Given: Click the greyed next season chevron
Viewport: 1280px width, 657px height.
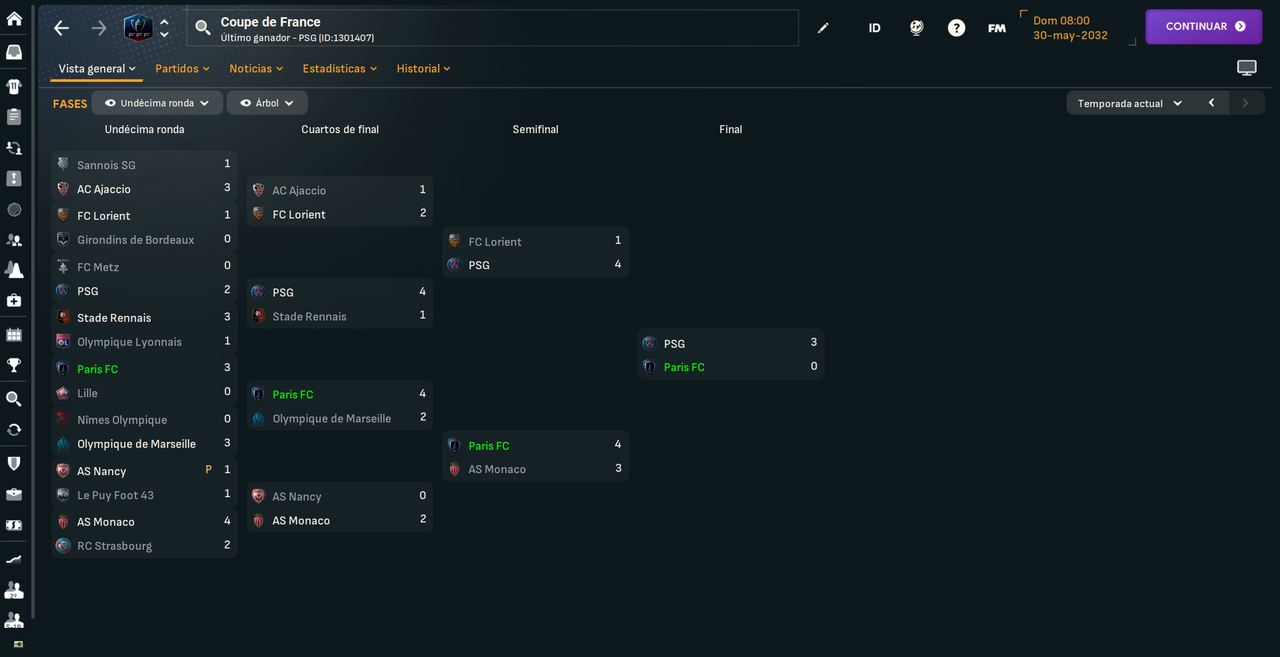Looking at the screenshot, I should coord(1245,103).
